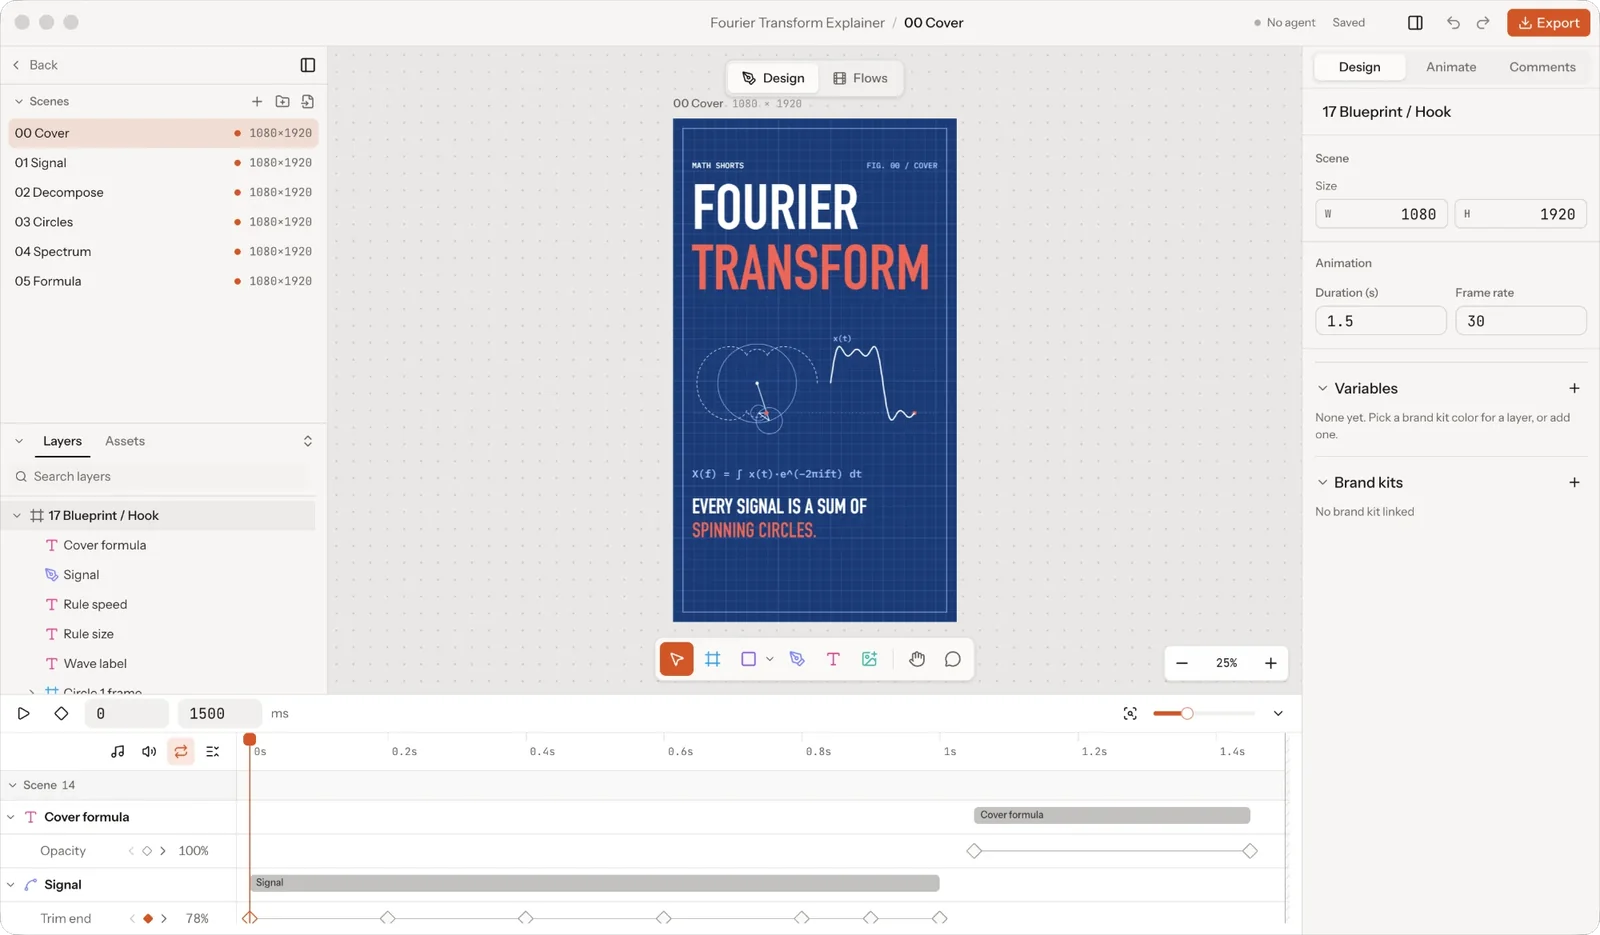
Task: Go Back from scene list
Action: tap(35, 65)
